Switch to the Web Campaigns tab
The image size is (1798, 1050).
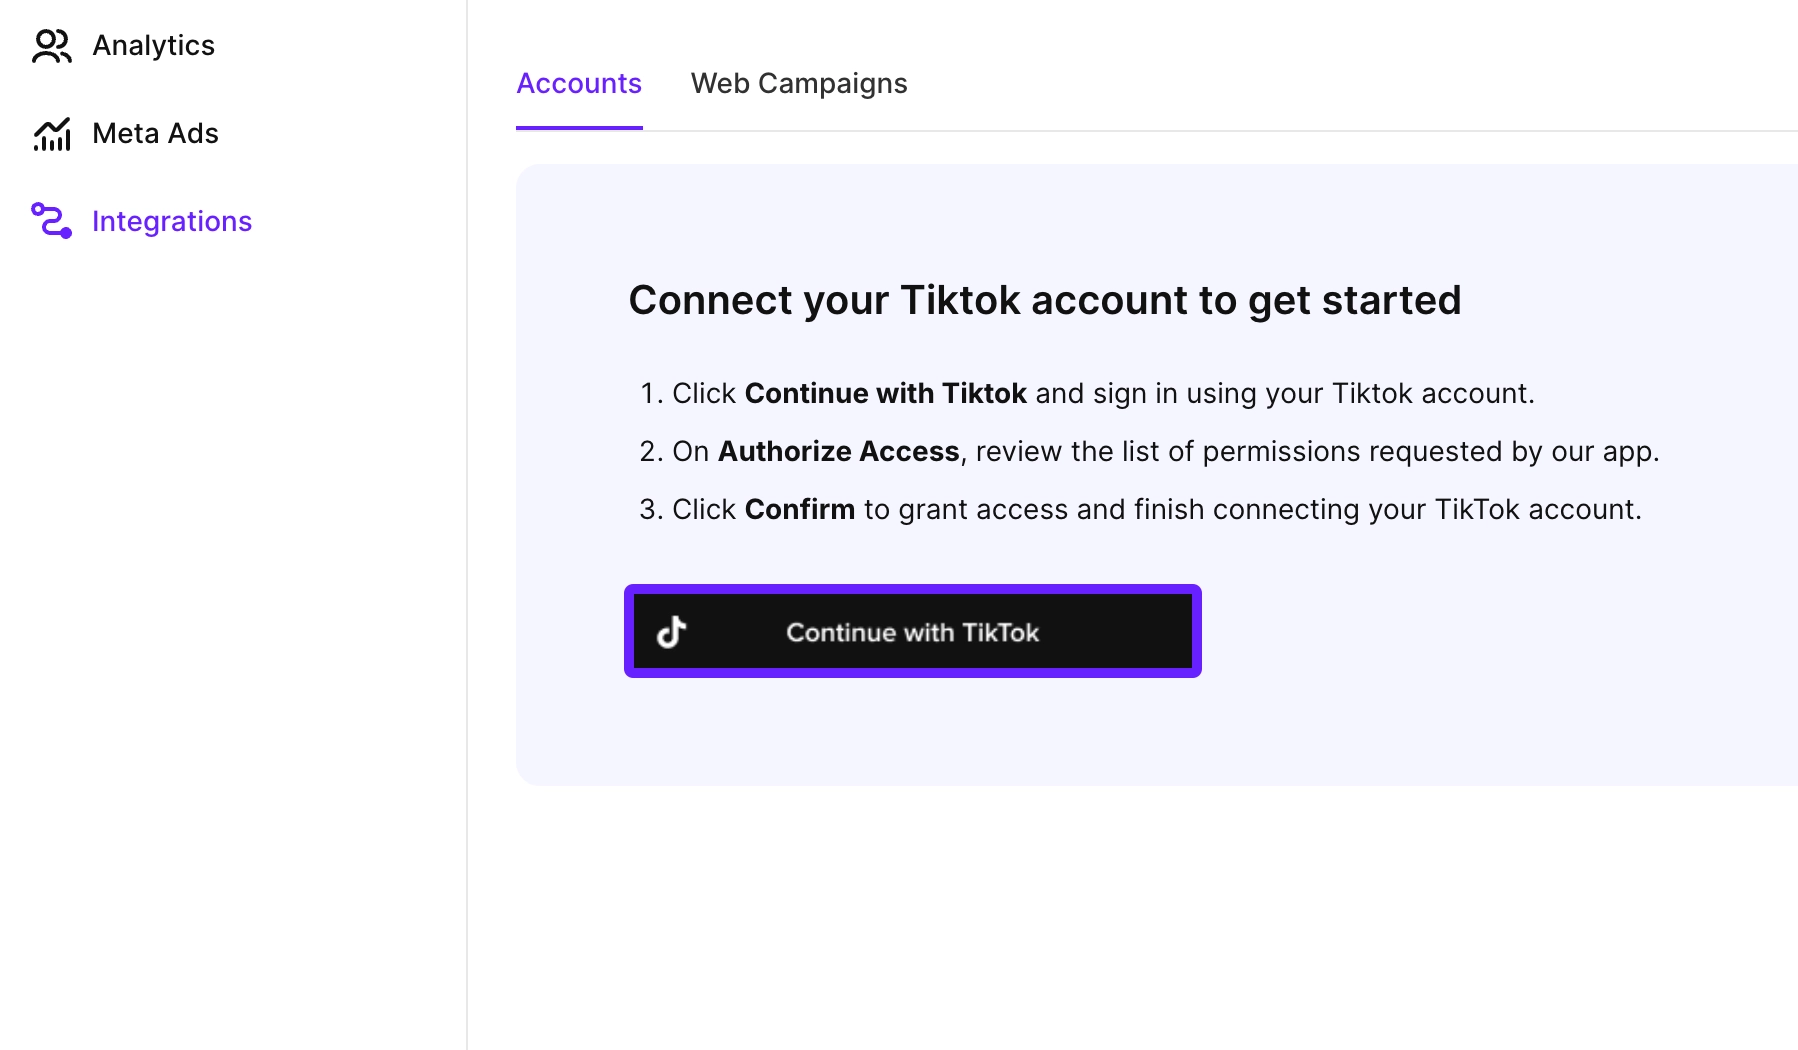point(798,83)
